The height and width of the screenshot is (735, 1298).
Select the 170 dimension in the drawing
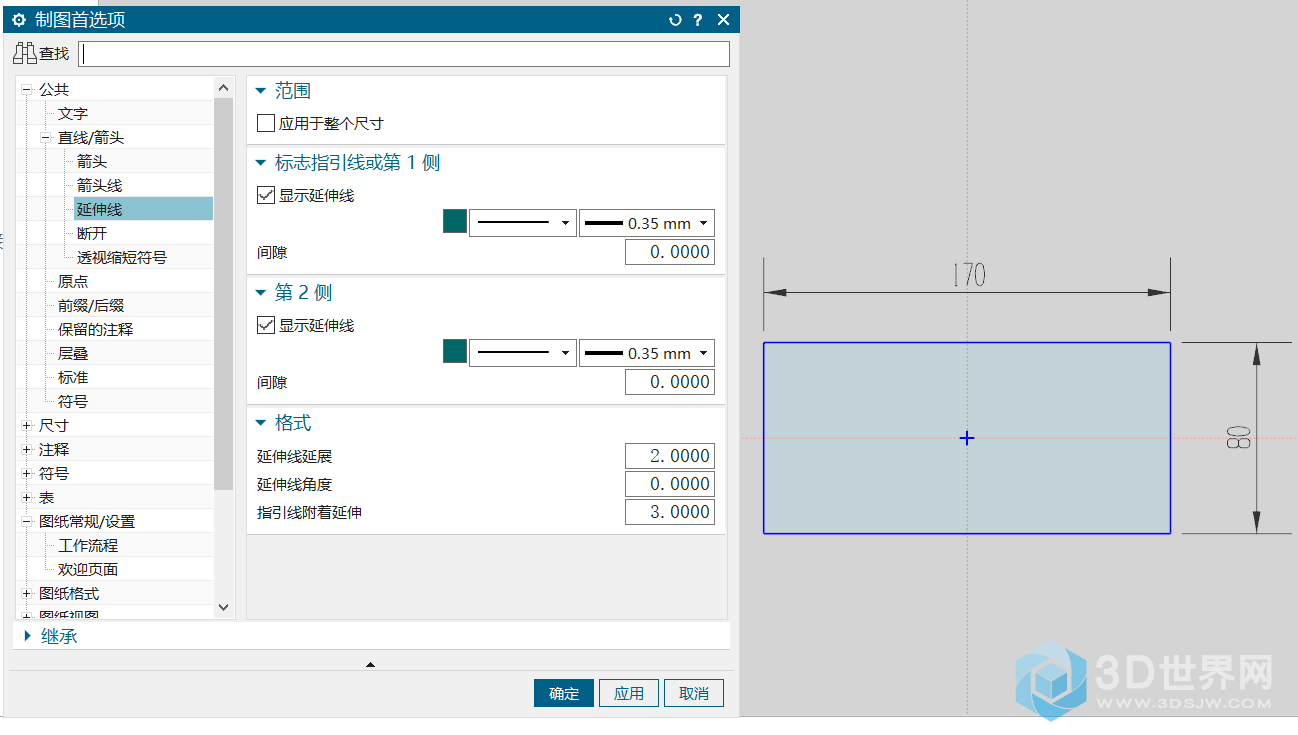point(968,275)
